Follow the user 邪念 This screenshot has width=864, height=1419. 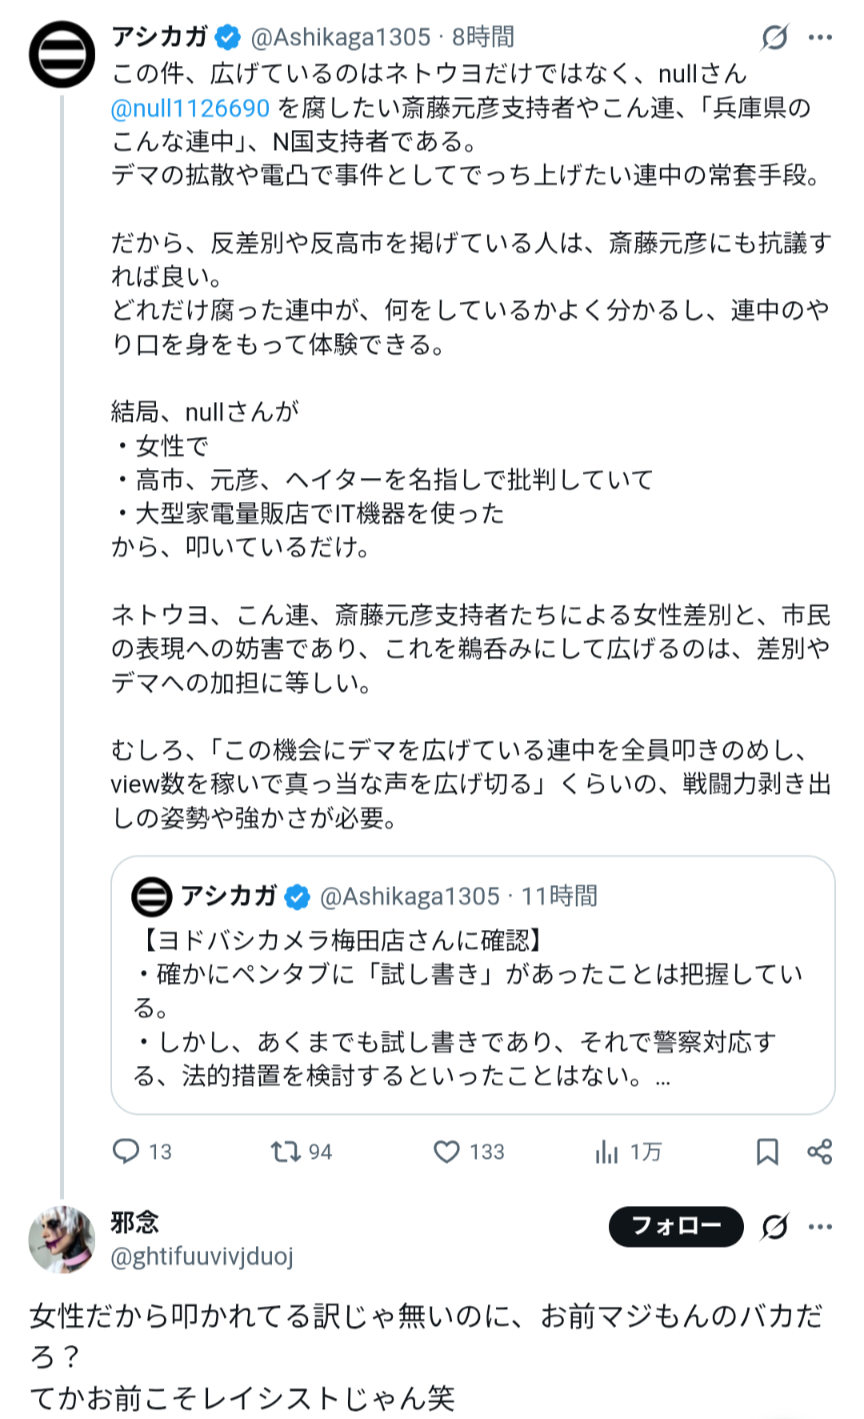(x=675, y=1226)
